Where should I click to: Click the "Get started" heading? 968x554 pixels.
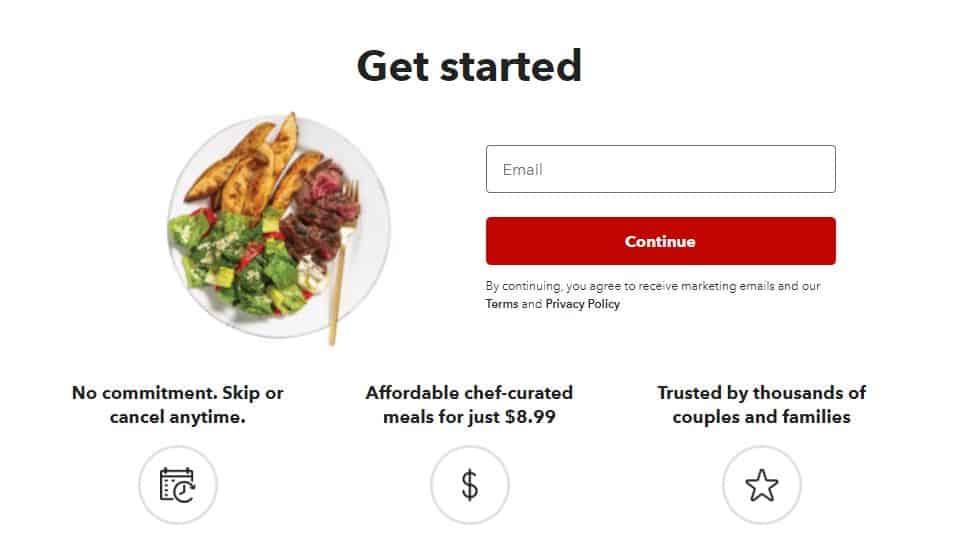tap(469, 66)
